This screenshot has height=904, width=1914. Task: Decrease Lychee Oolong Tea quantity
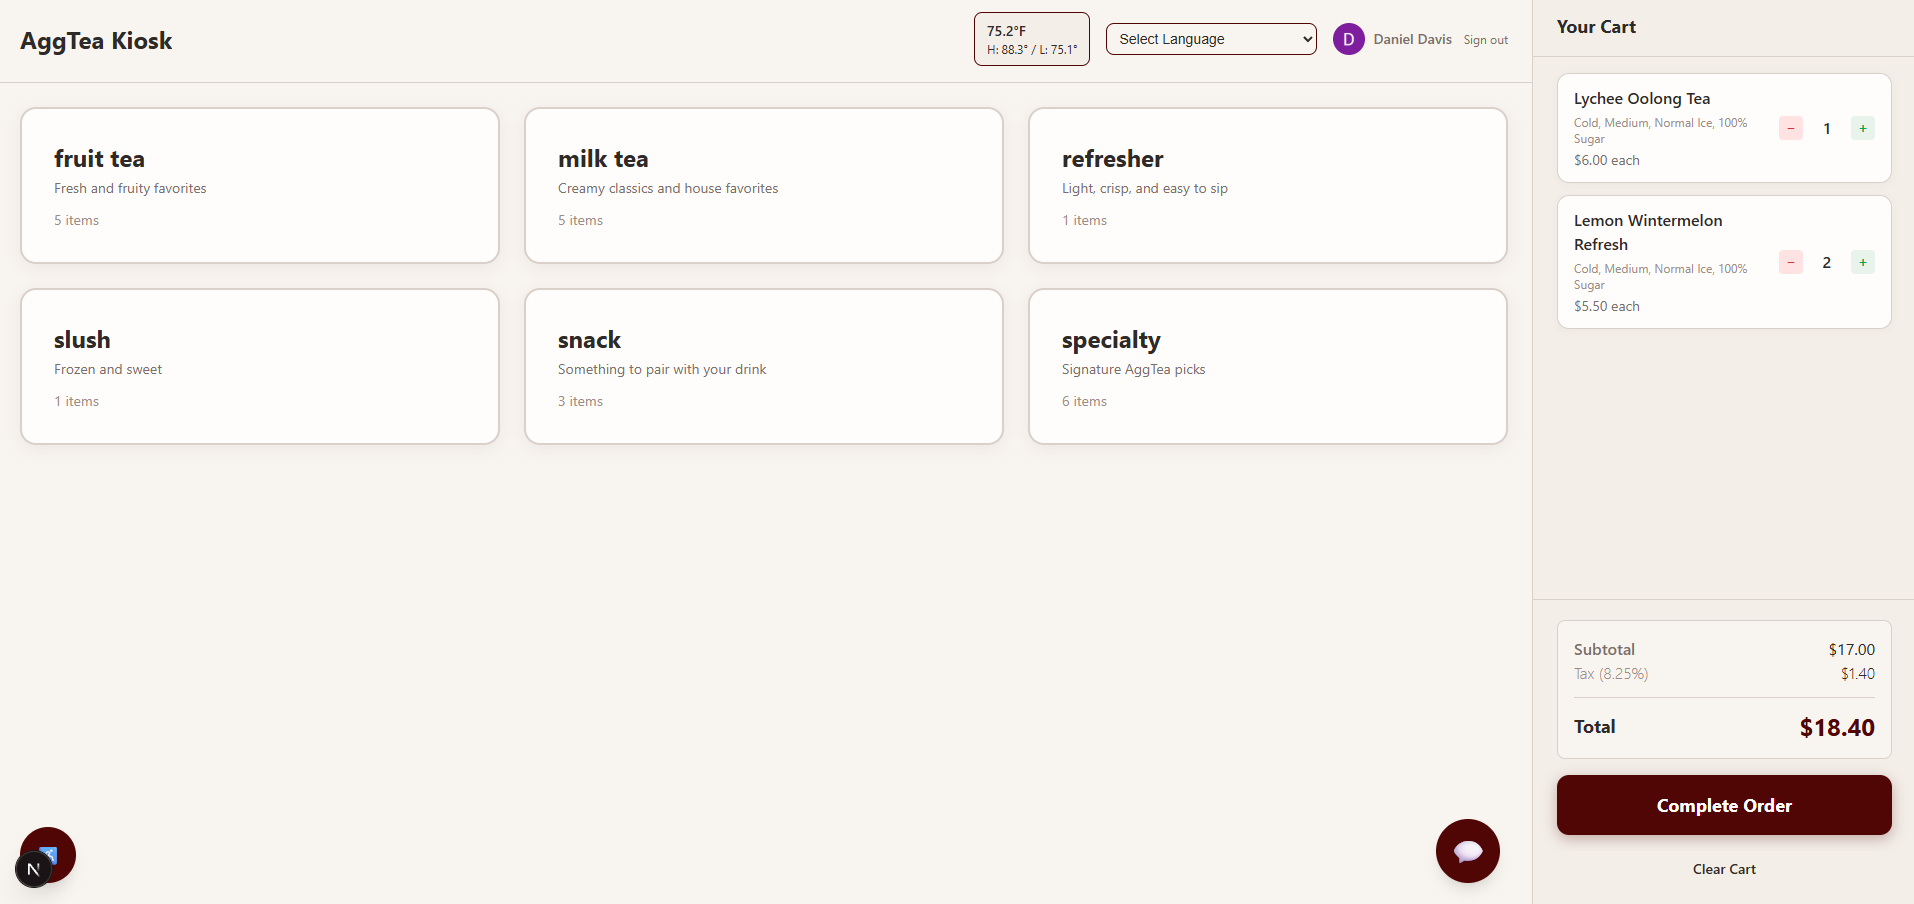coord(1790,128)
